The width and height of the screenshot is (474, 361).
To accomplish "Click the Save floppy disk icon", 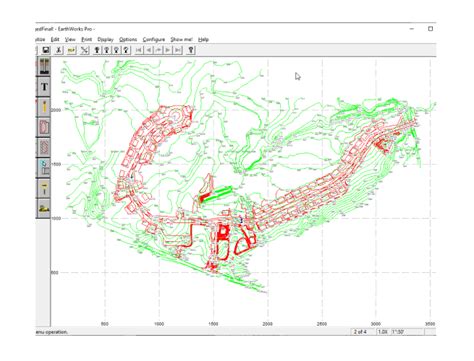I will [46, 50].
